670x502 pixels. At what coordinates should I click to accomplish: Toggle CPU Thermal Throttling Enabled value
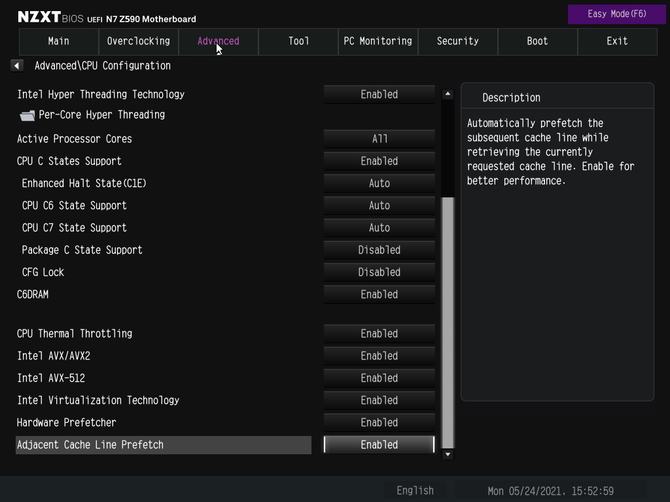pos(379,334)
